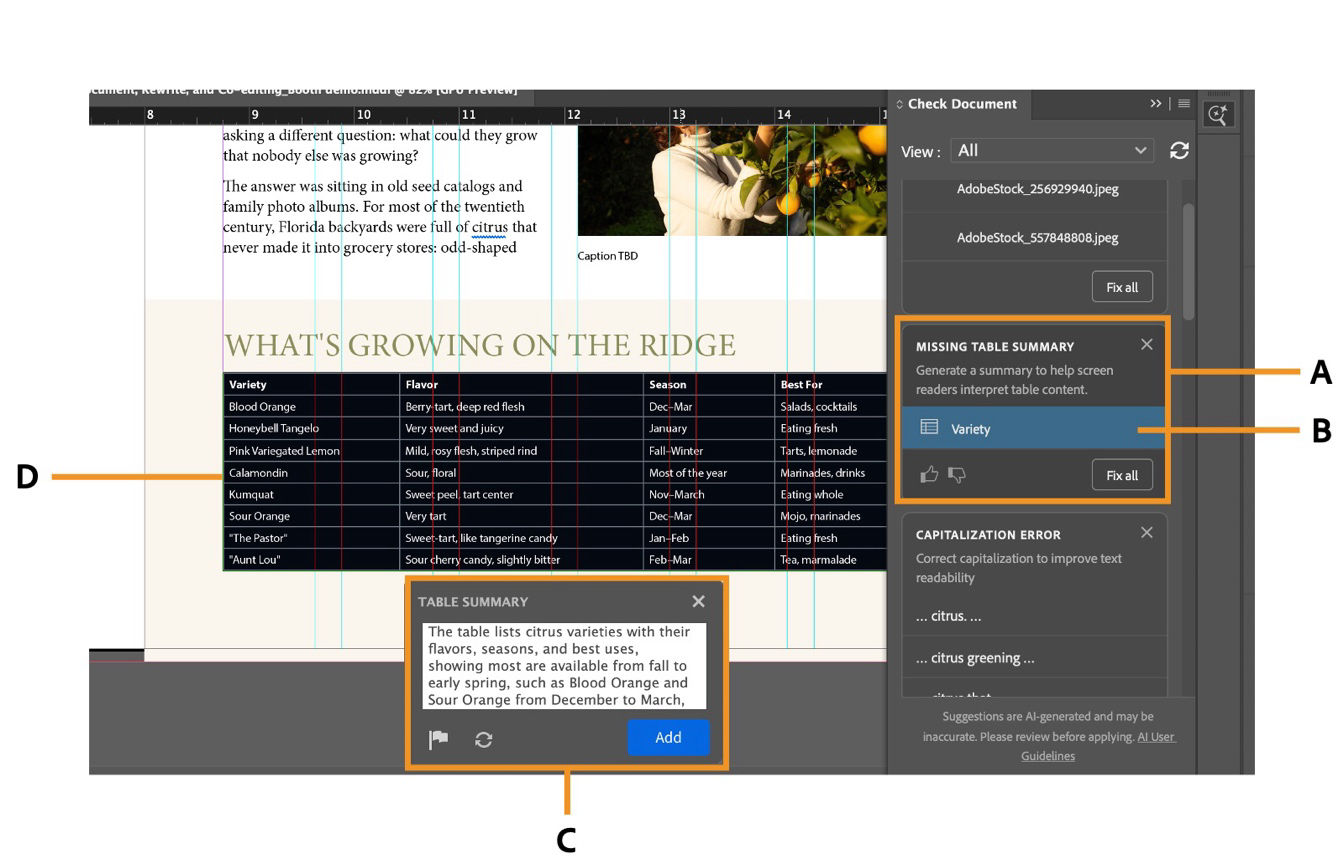This screenshot has width=1344, height=864.
Task: Open the AI User Guidelines link
Action: point(1098,746)
